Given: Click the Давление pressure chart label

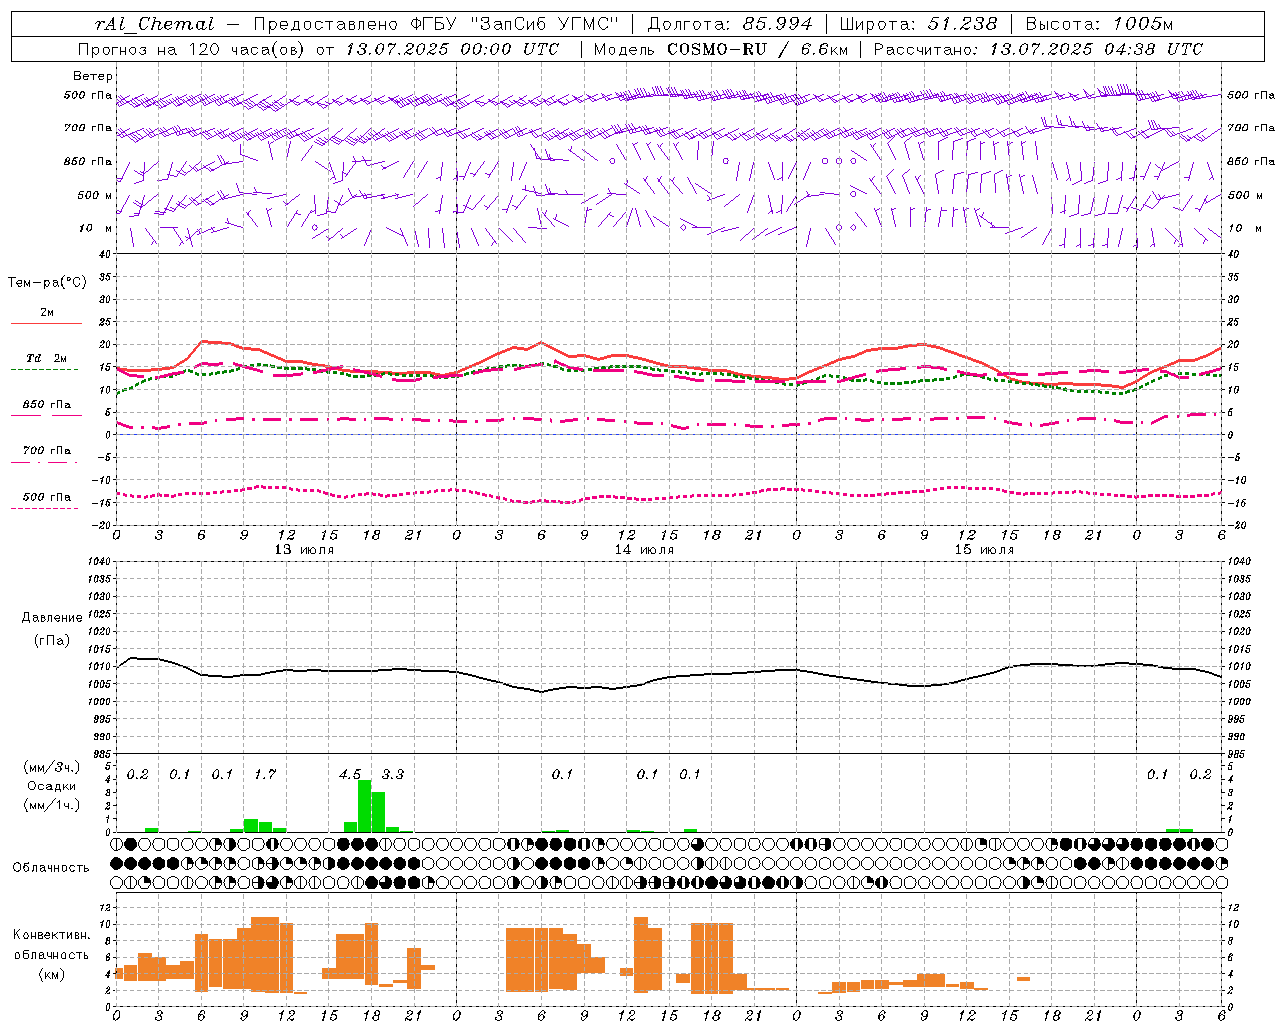Looking at the screenshot, I should click(52, 618).
